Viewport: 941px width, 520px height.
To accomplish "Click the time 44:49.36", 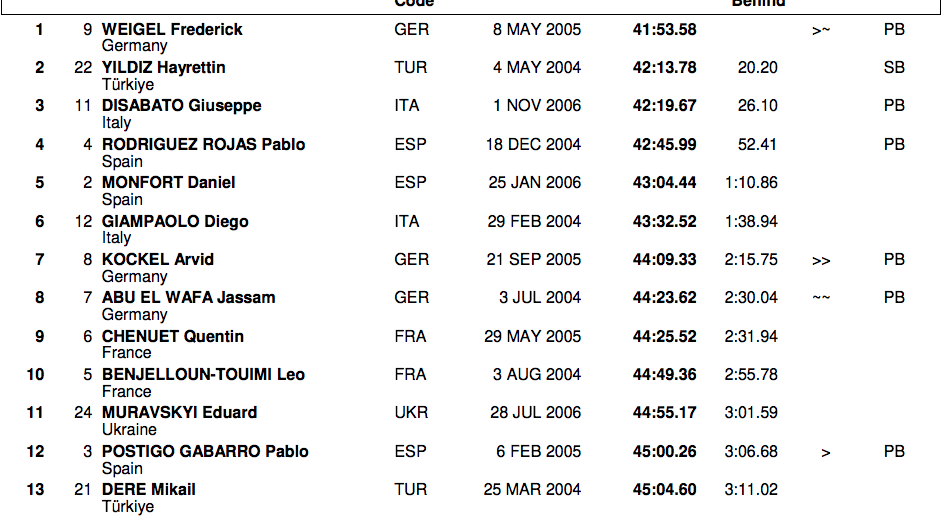I will (x=664, y=375).
